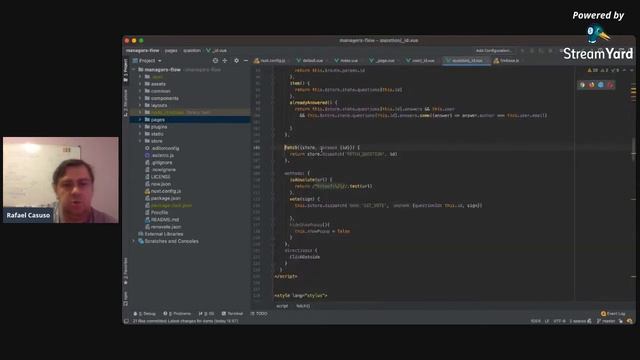Click the UTF-8 encoding status entry

[x=560, y=321]
